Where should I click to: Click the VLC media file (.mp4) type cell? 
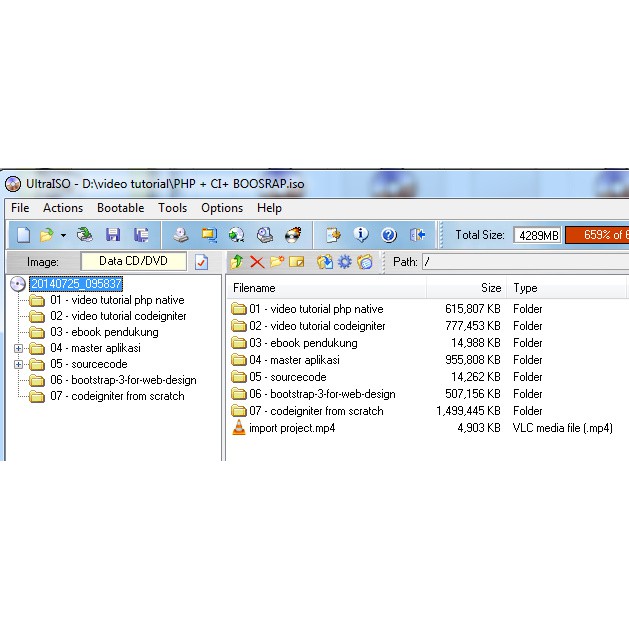[x=562, y=428]
